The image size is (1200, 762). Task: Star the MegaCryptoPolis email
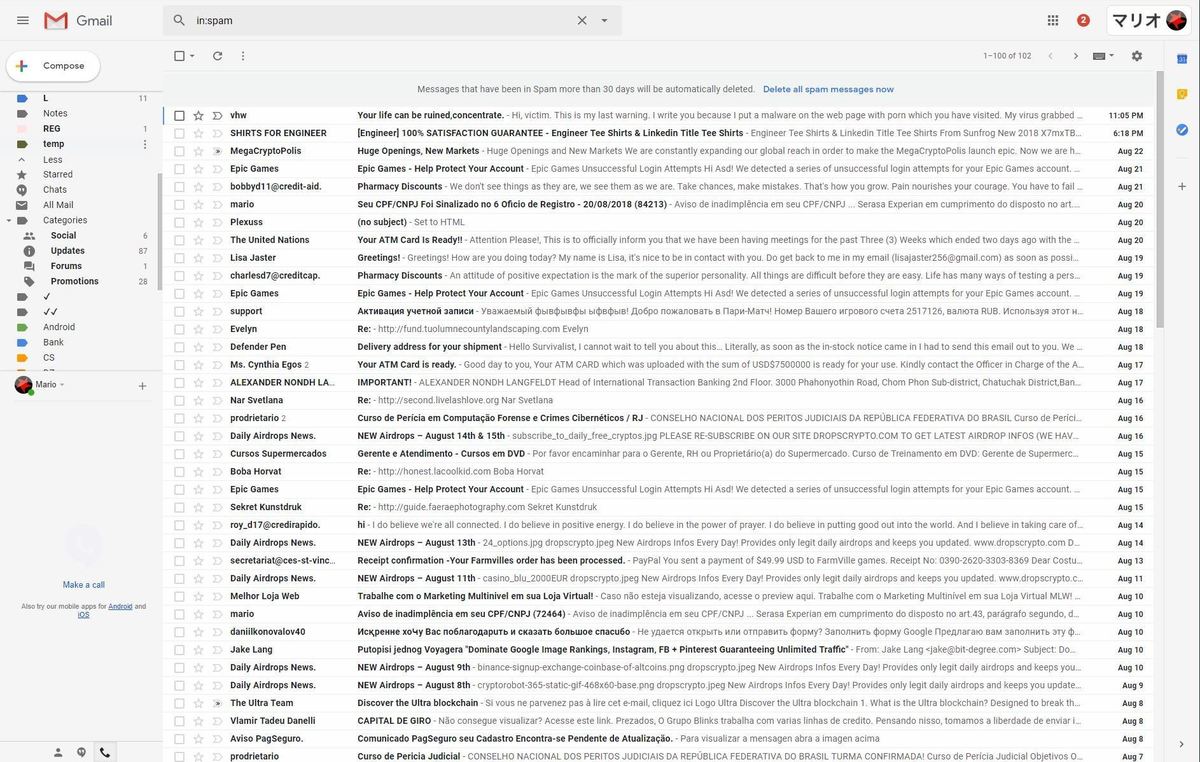[x=198, y=151]
